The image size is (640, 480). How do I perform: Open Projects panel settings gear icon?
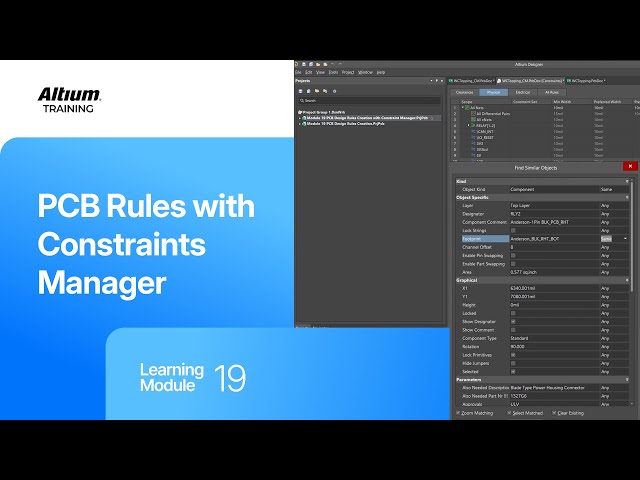[334, 91]
